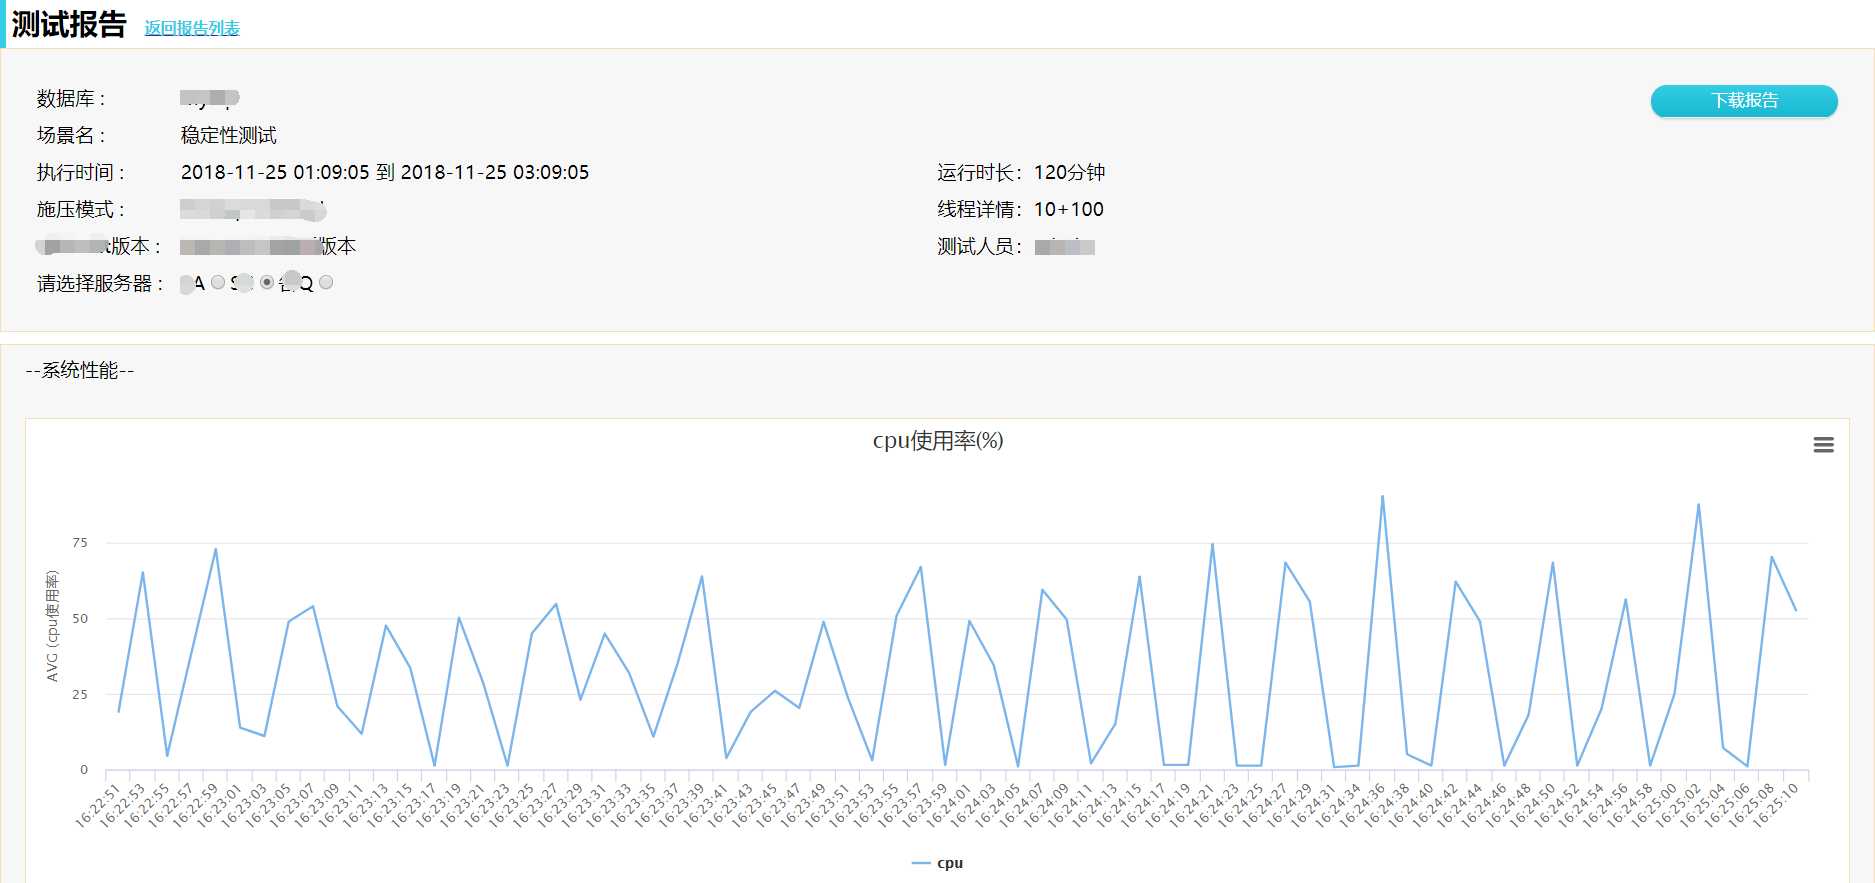This screenshot has height=883, width=1875.
Task: Click the cpu line peak at 16:24:36
Action: pos(1382,496)
